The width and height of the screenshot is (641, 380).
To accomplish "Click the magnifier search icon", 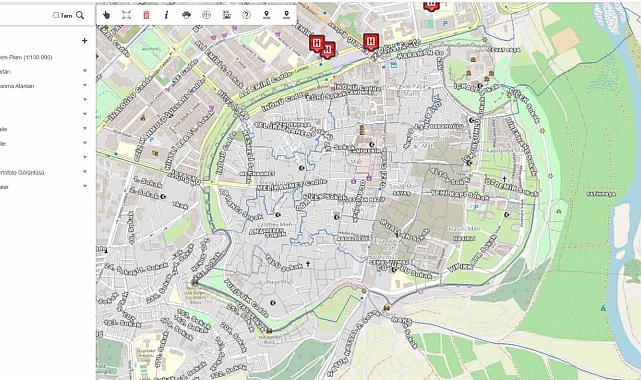I will pos(80,16).
